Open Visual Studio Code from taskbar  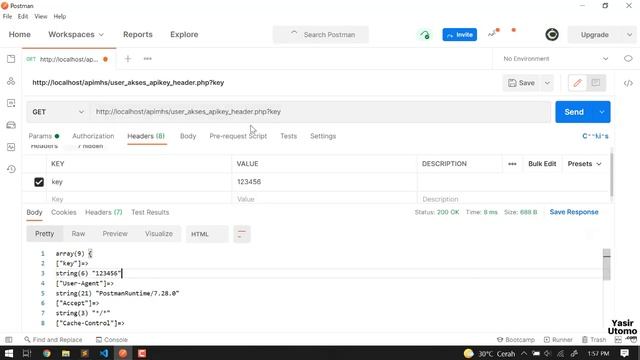tap(104, 353)
